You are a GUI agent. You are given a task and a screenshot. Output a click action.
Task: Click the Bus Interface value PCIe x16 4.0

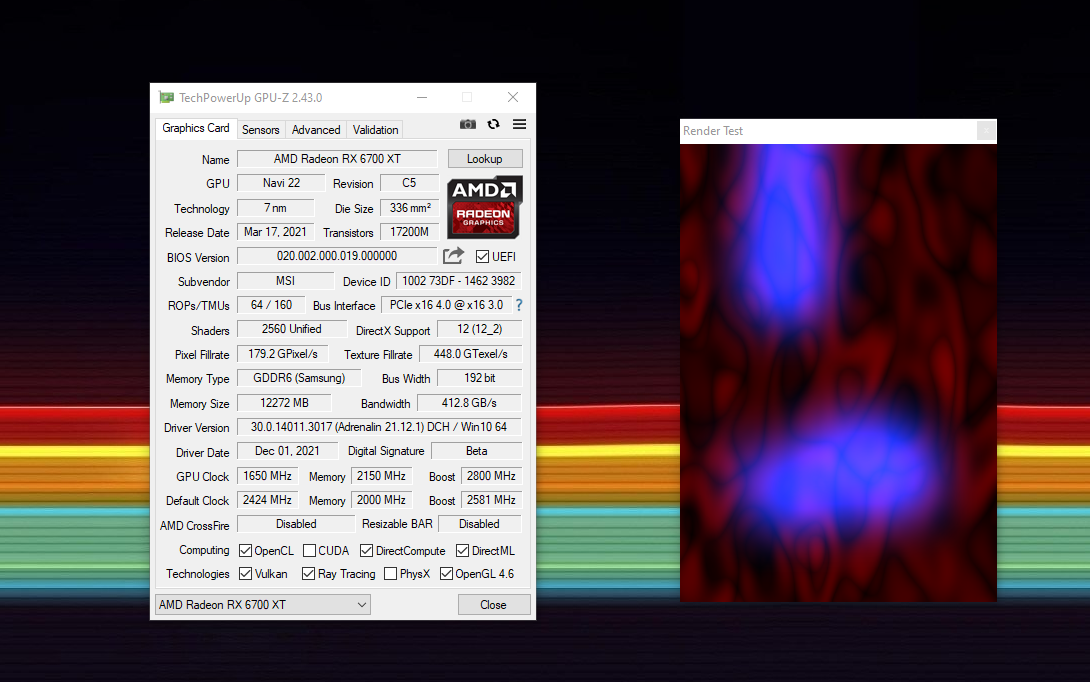click(446, 305)
